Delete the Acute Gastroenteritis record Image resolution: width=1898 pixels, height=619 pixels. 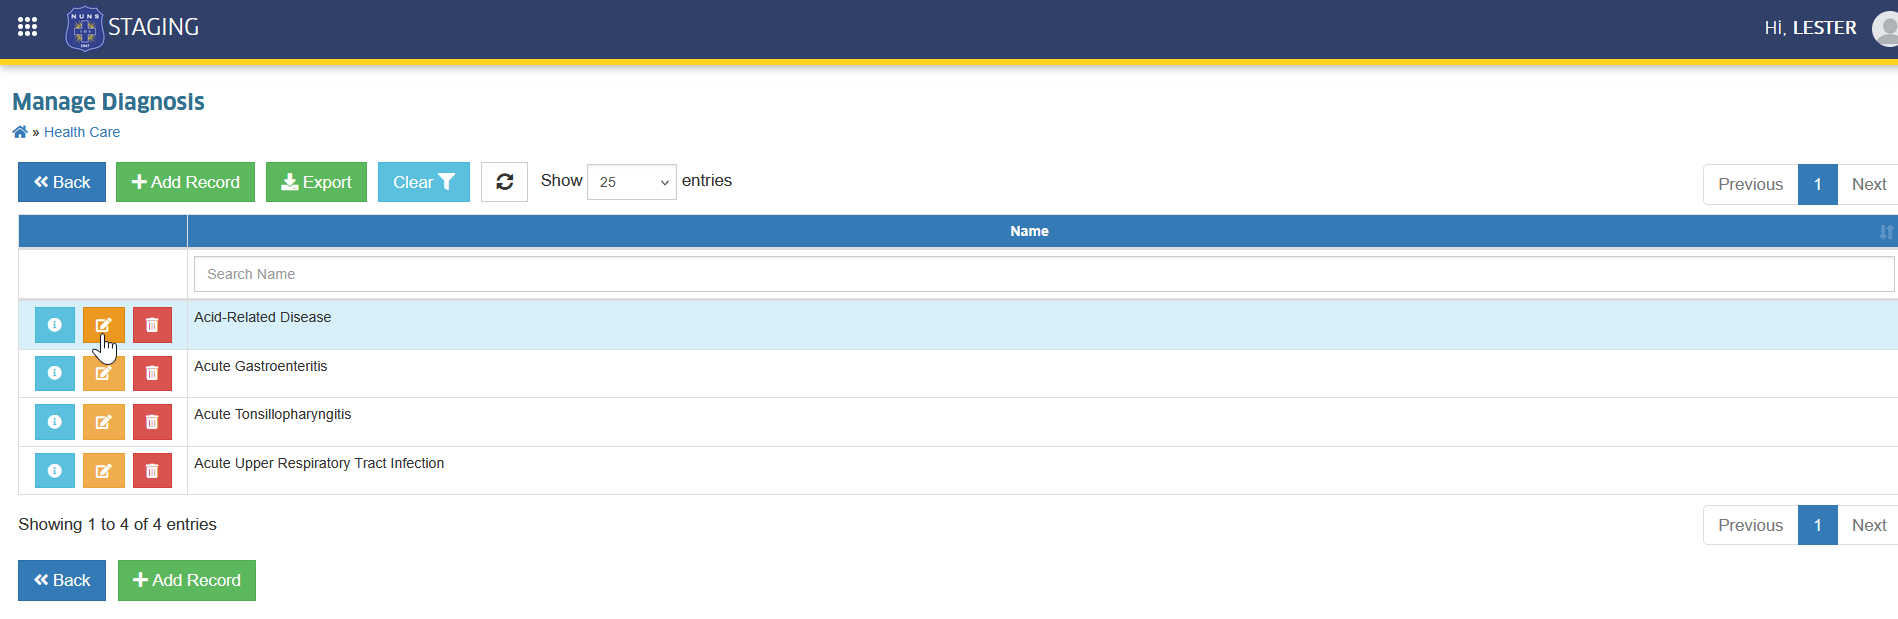coord(152,373)
